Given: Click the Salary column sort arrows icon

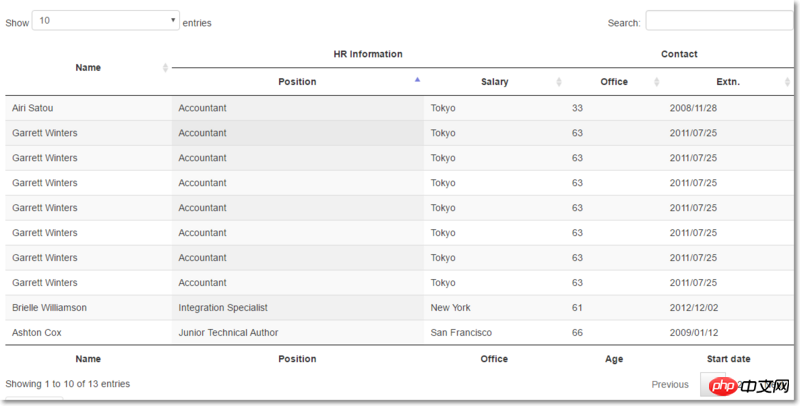Looking at the screenshot, I should pos(559,82).
